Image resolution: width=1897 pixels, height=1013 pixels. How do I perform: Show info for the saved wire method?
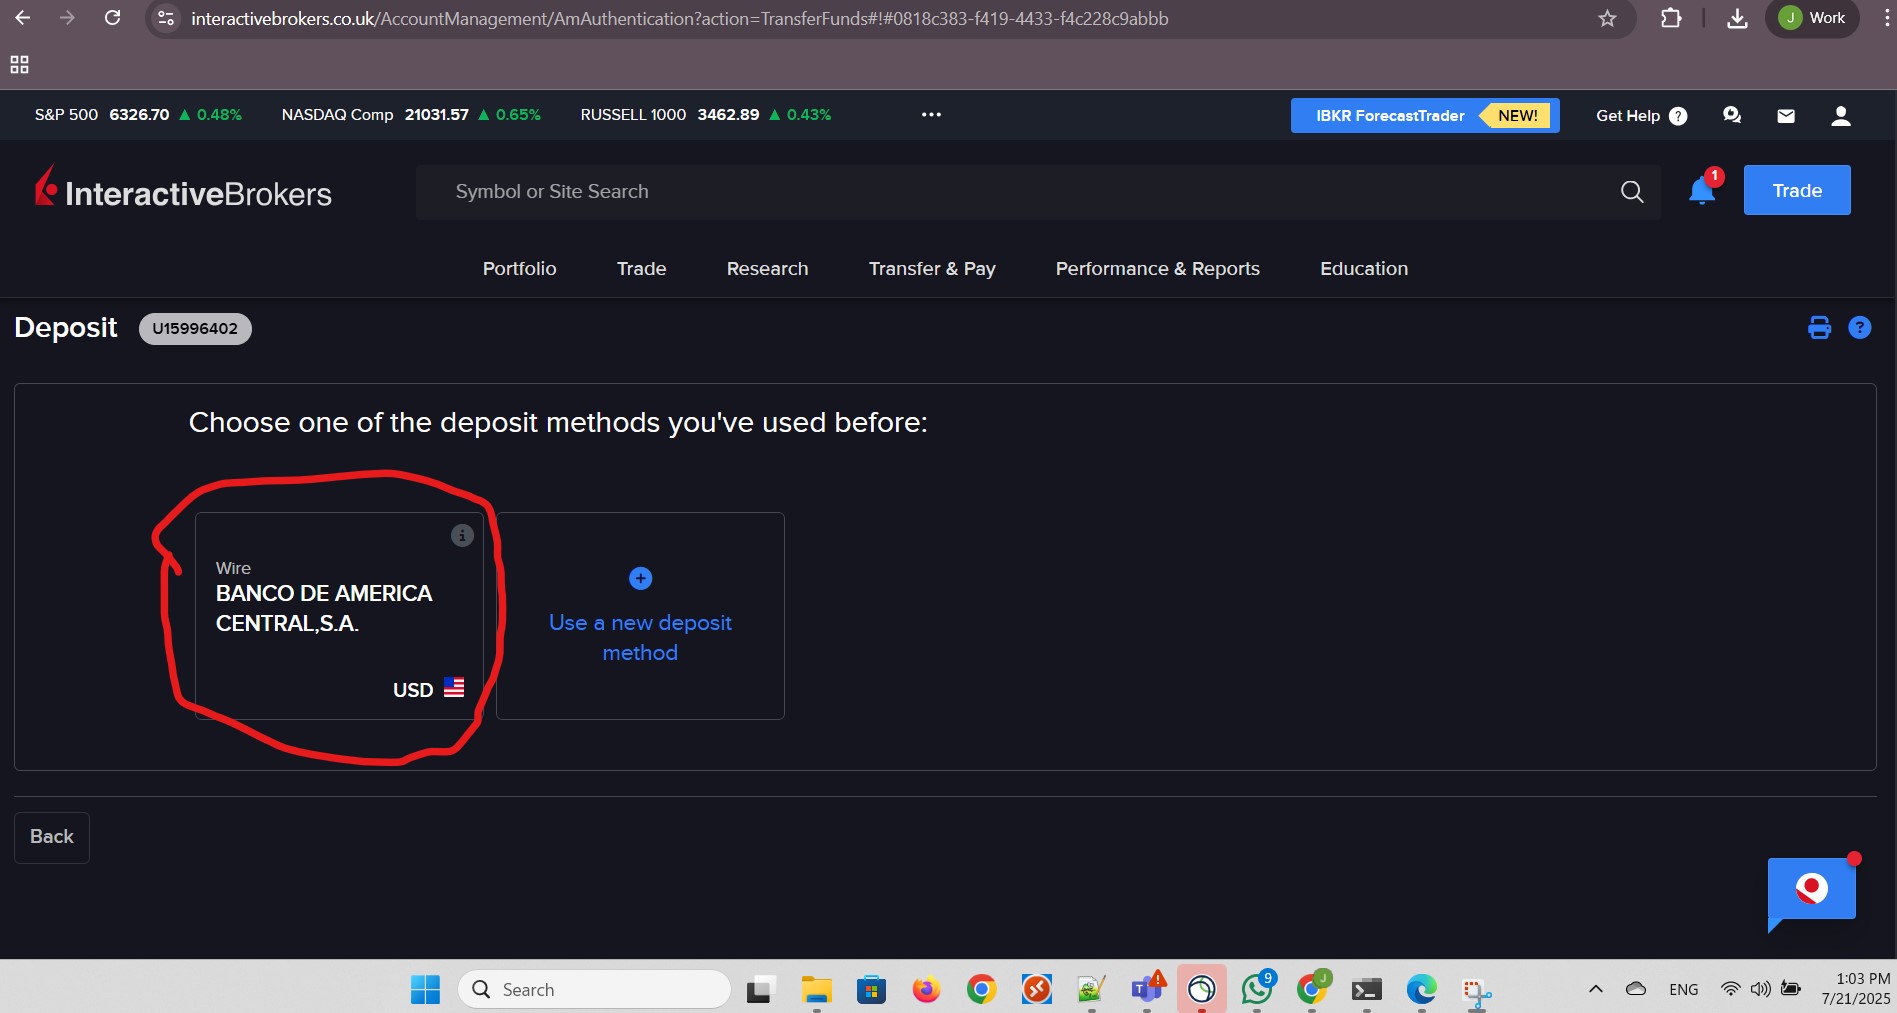(462, 536)
